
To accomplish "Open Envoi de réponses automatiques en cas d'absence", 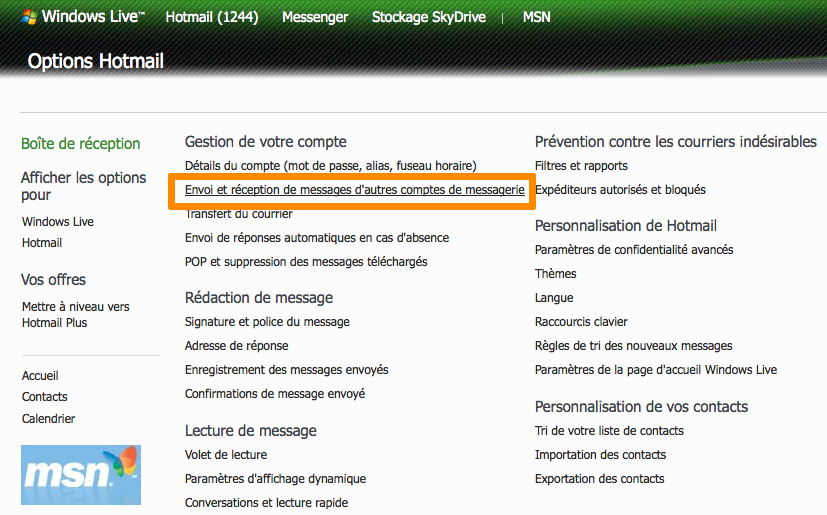I will (x=317, y=238).
